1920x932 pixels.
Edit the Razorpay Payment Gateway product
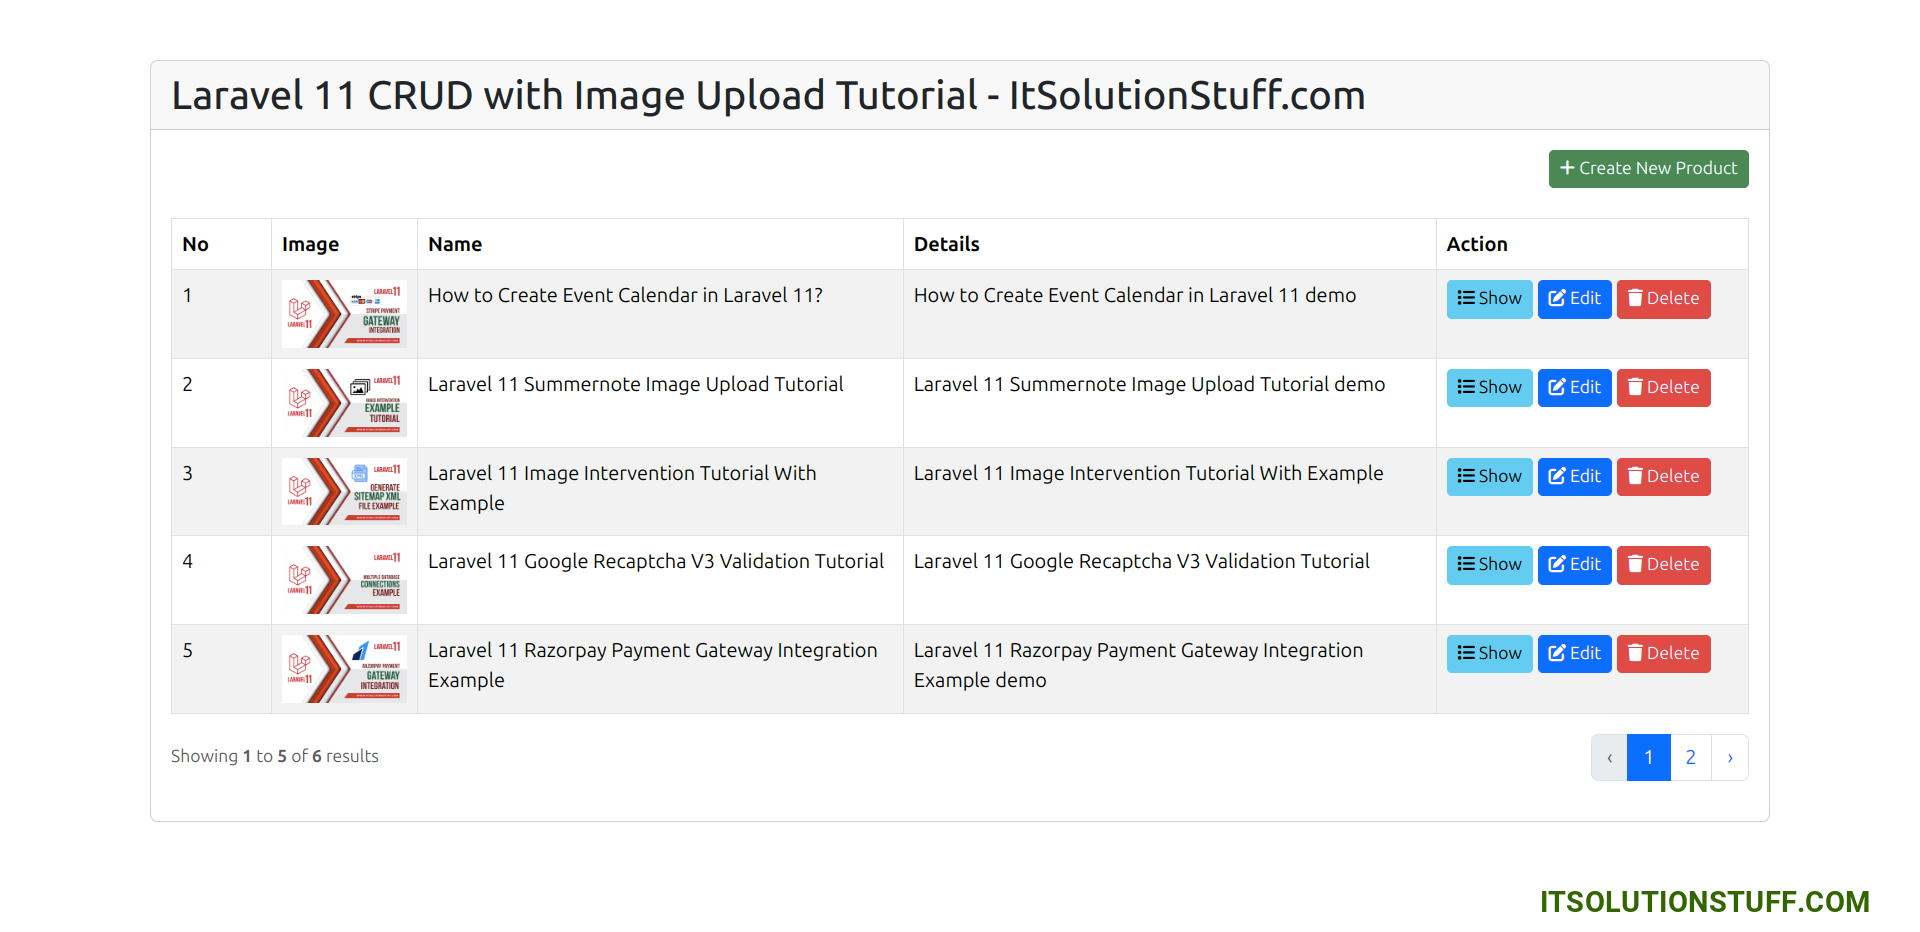pos(1574,654)
